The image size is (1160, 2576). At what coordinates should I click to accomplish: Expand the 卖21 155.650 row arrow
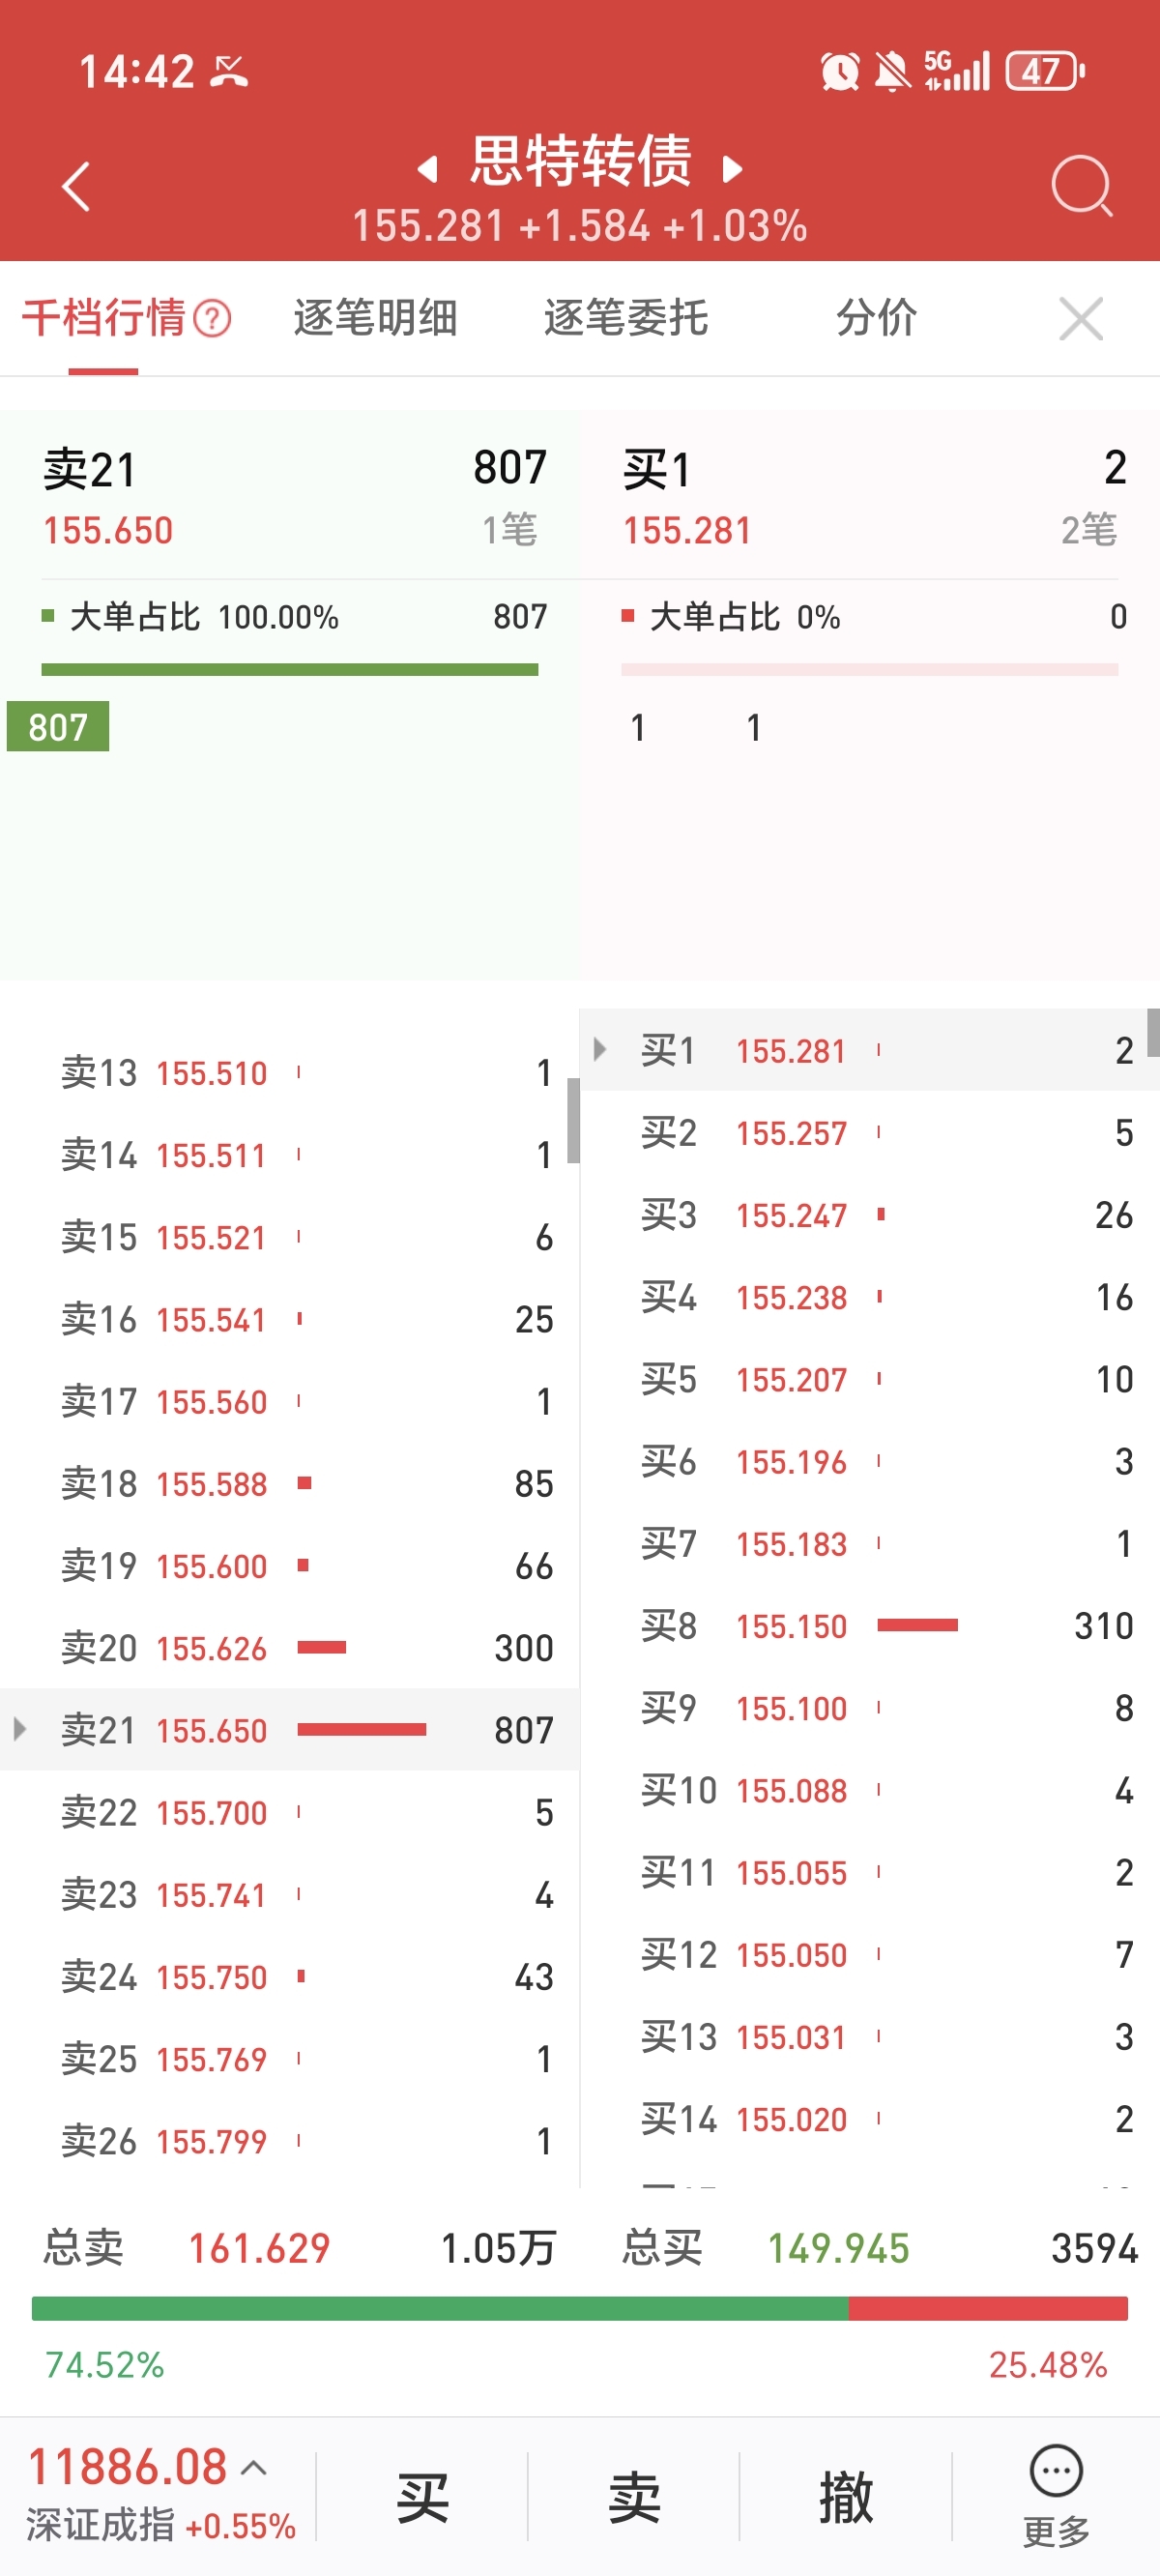click(x=19, y=1729)
